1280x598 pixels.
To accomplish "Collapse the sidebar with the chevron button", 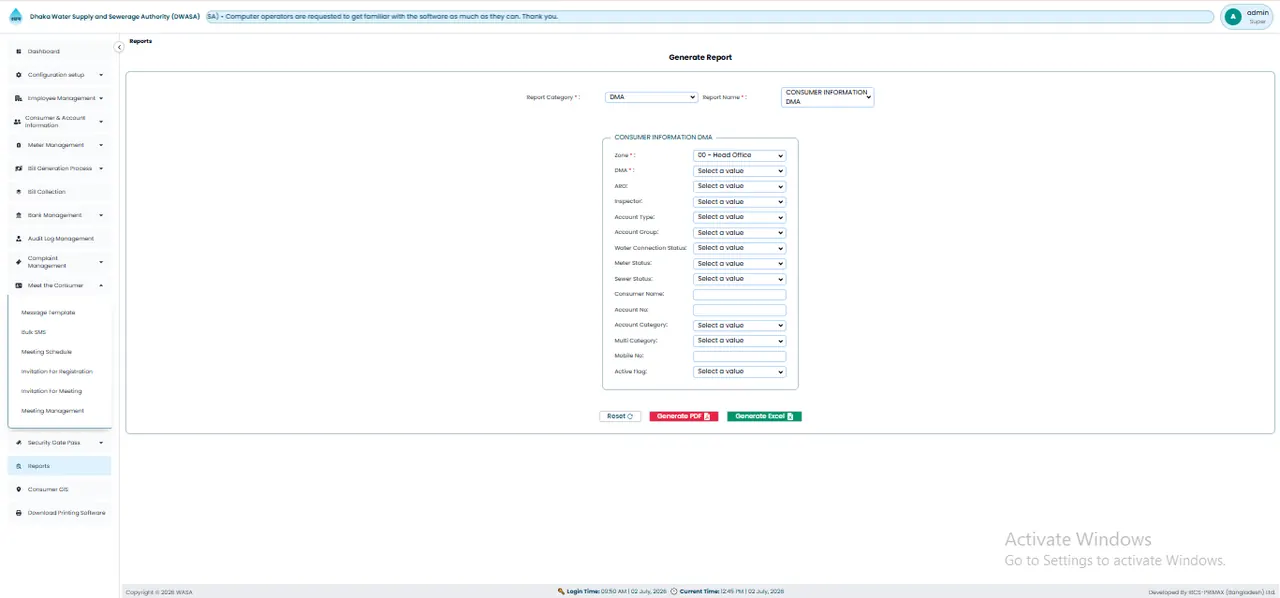I will pos(119,47).
